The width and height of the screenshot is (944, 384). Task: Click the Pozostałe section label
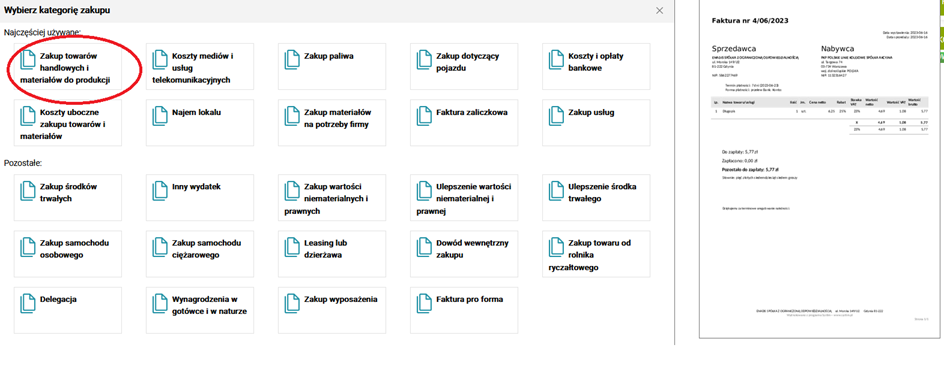[24, 163]
